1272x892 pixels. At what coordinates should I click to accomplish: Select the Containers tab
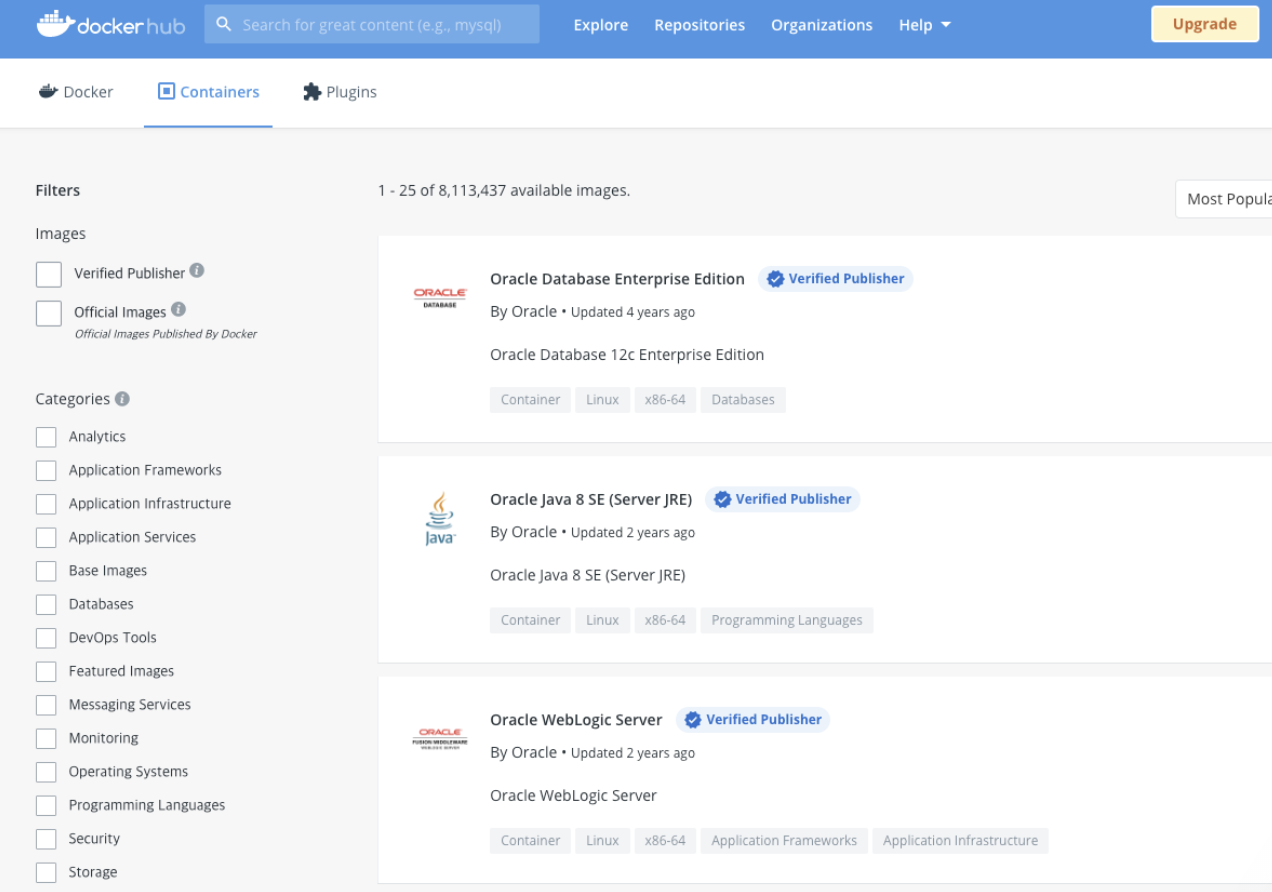(208, 92)
